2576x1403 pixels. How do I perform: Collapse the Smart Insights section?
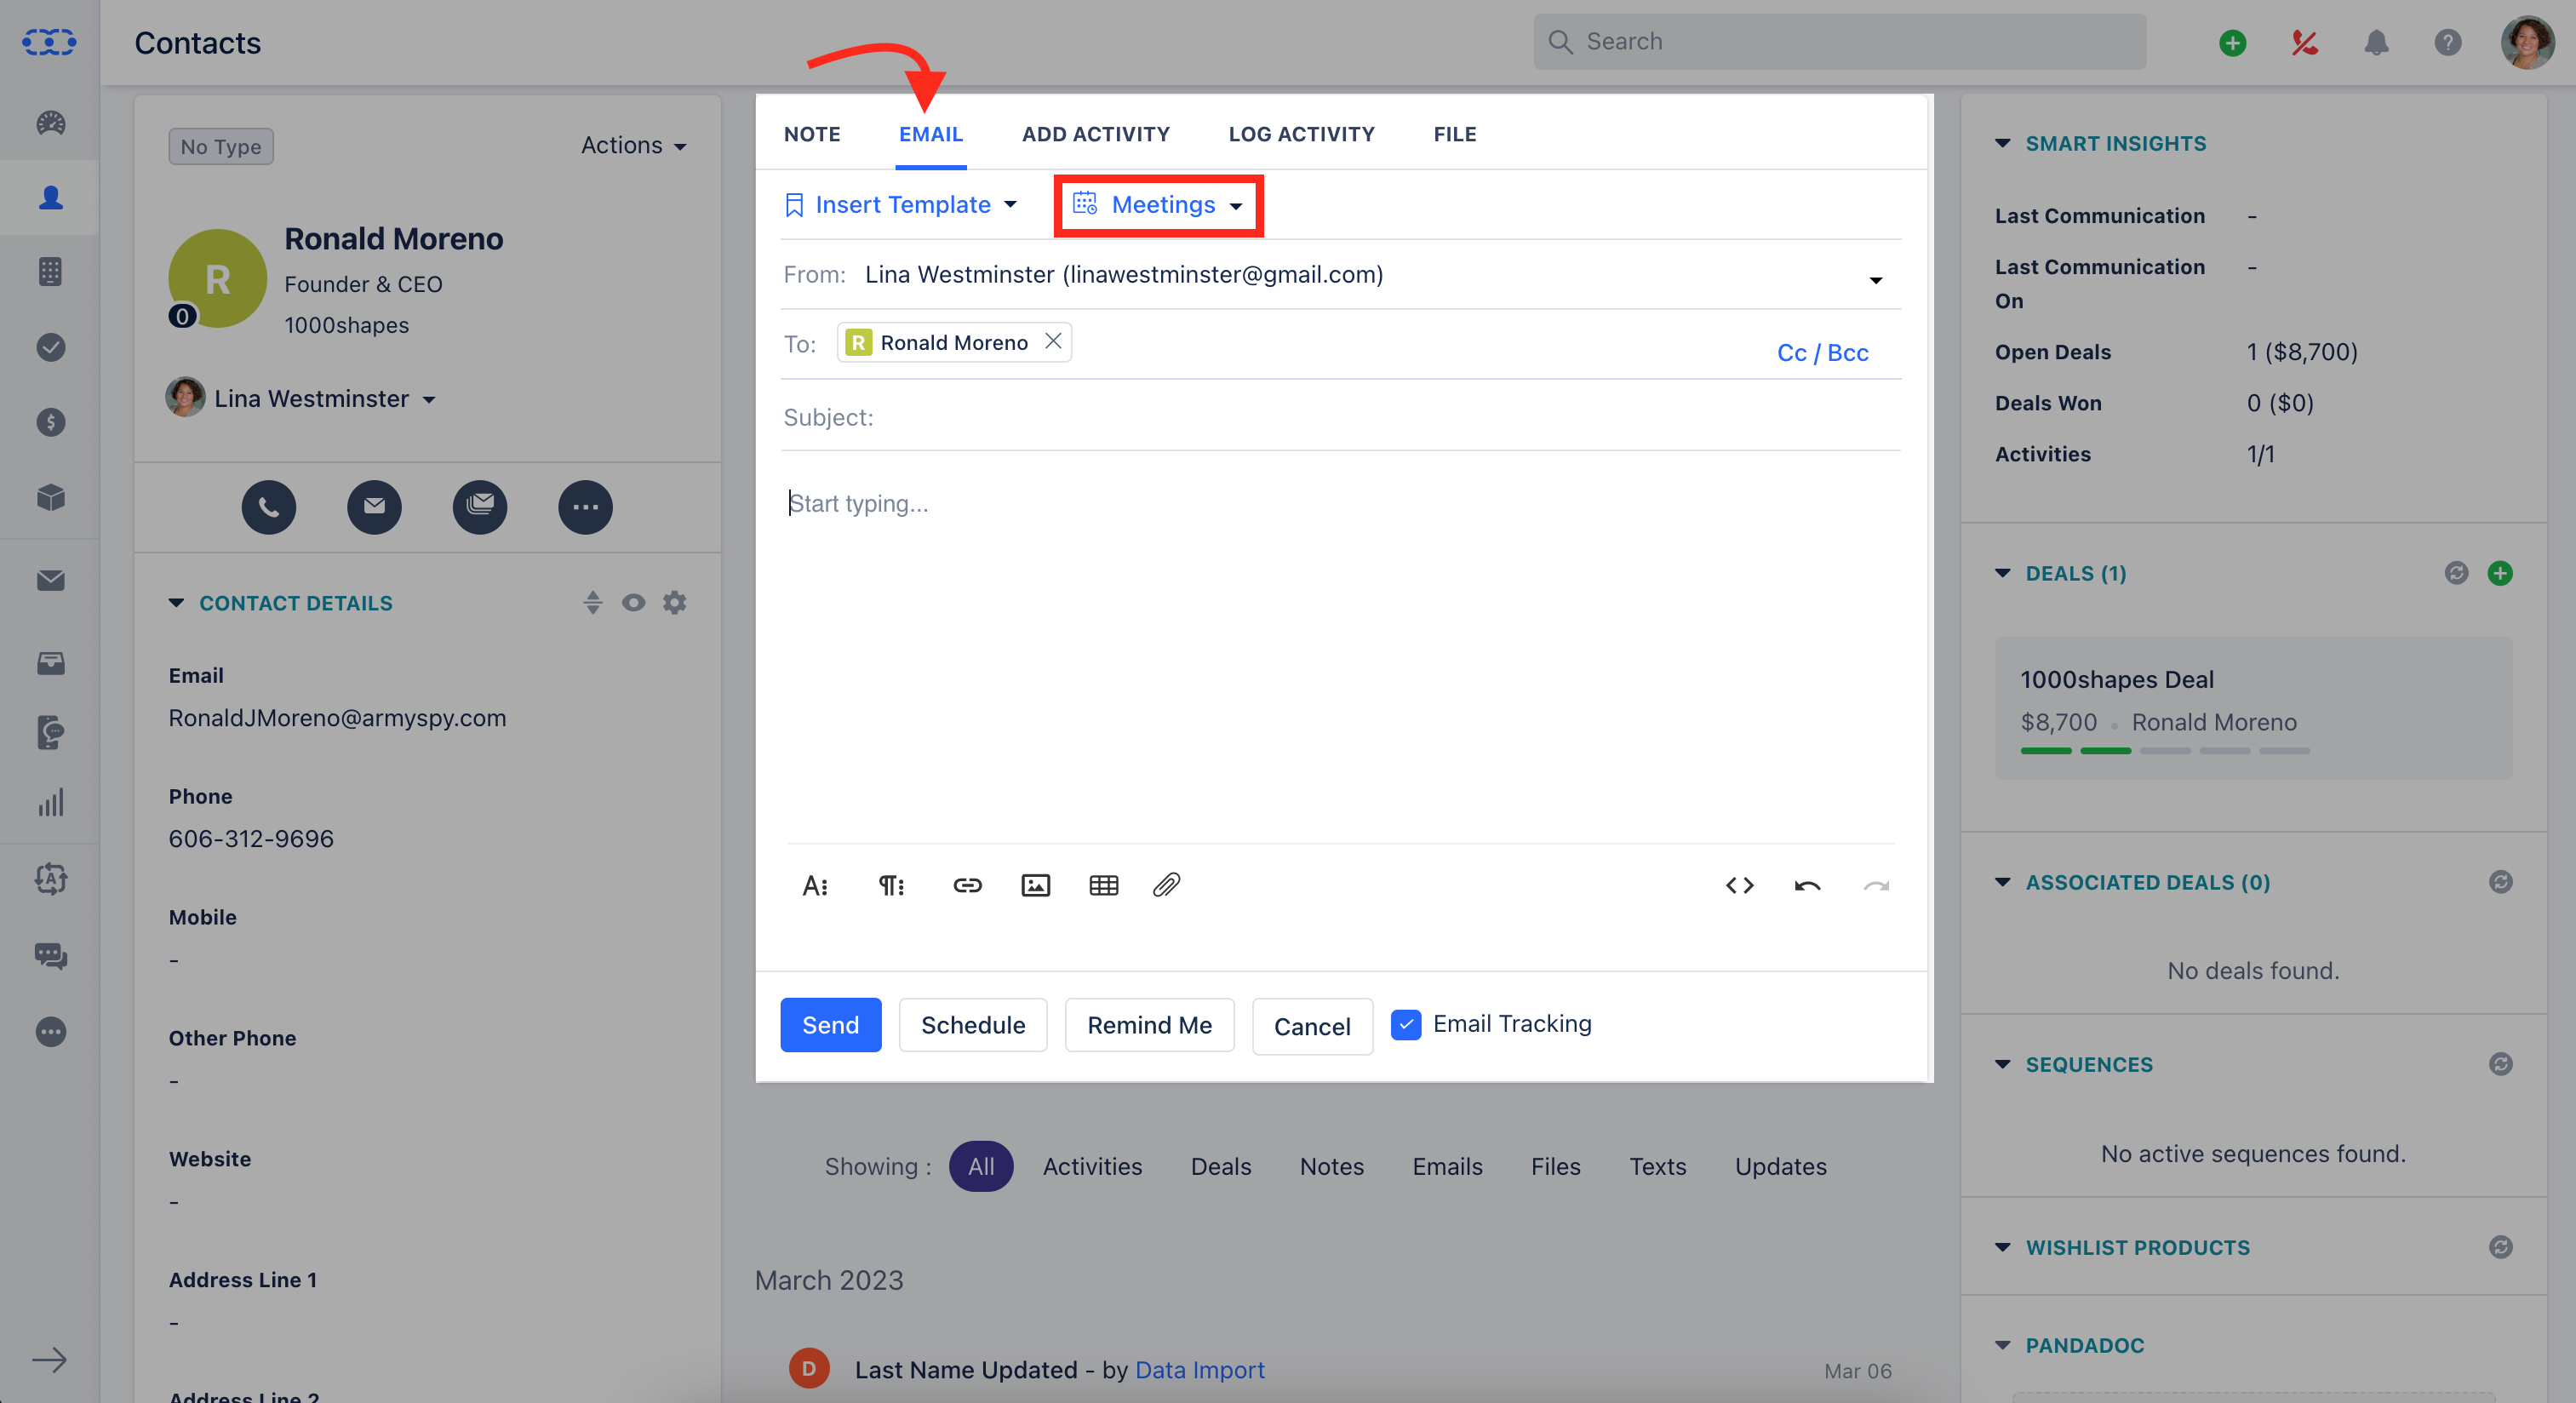click(2002, 143)
